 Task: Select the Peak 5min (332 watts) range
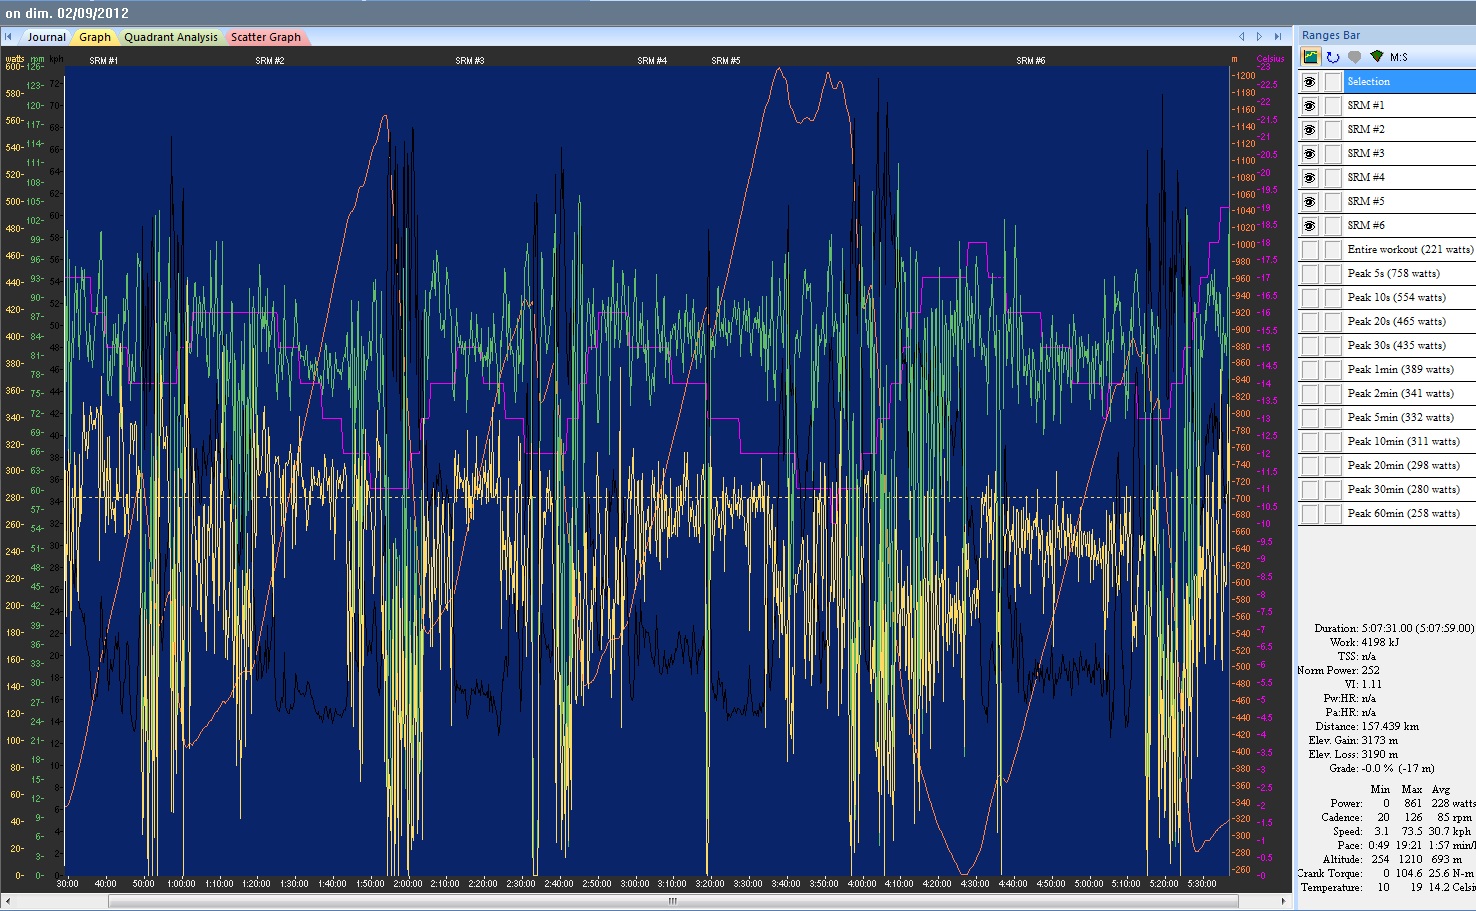click(1400, 418)
